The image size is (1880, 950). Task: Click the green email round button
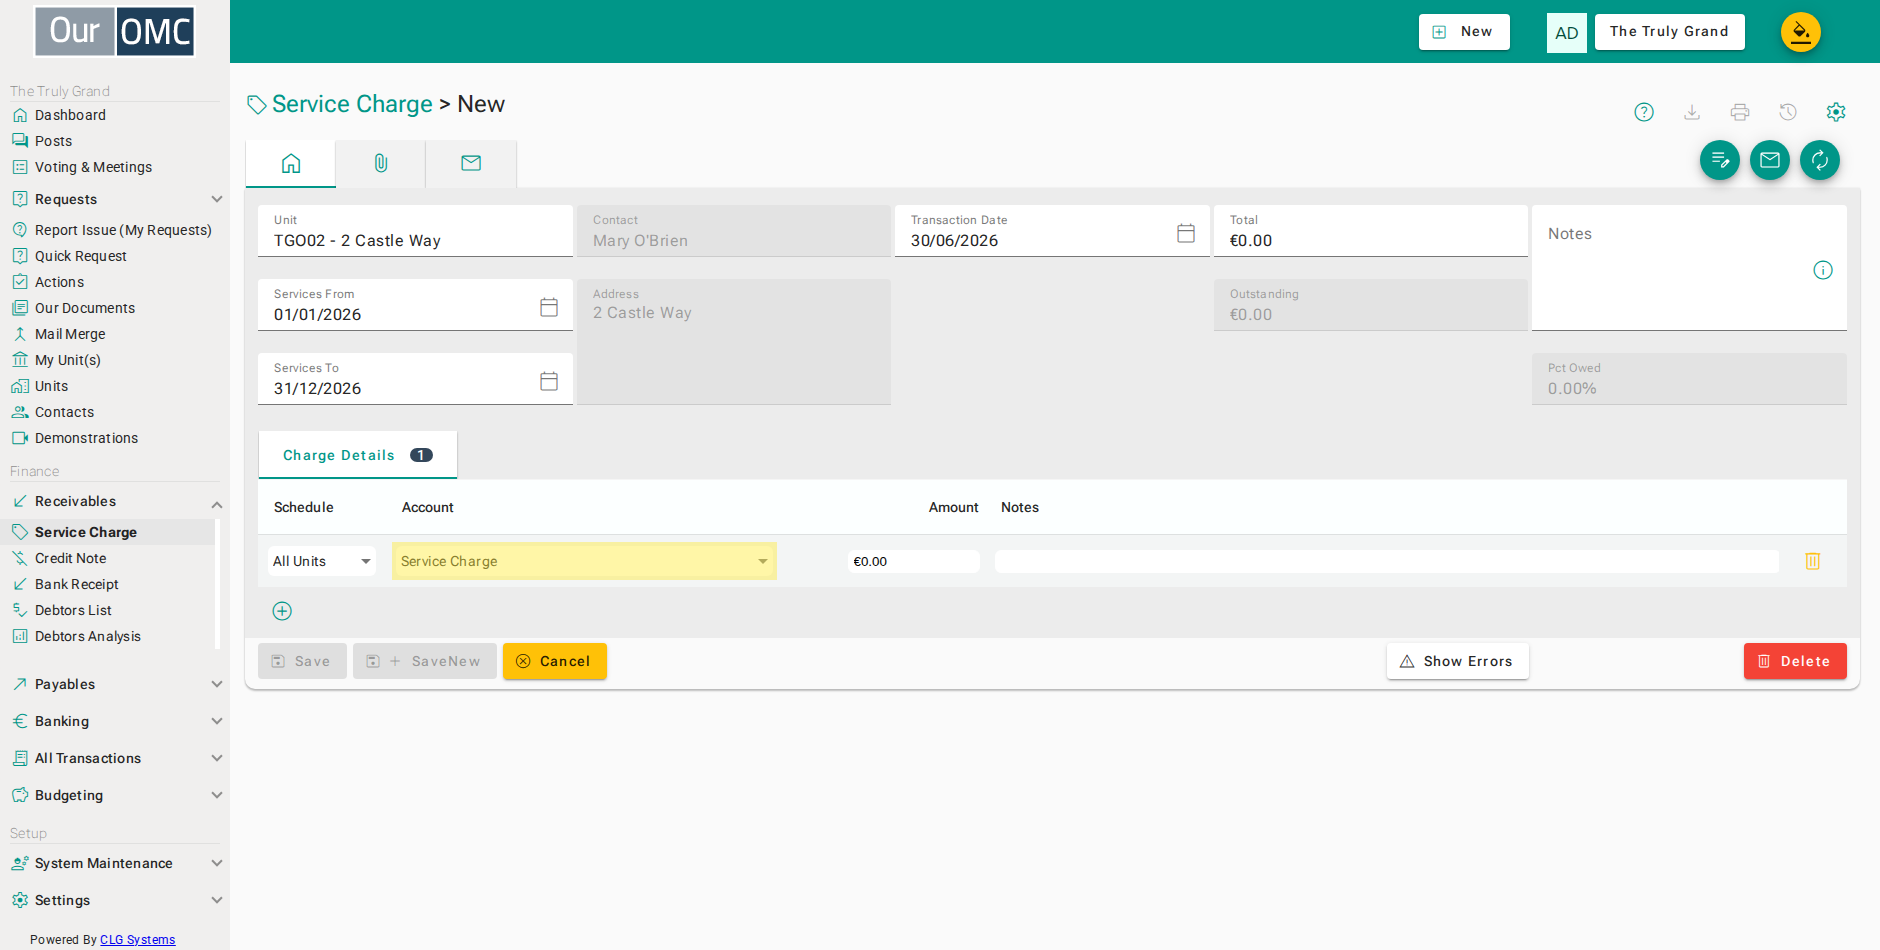coord(1770,160)
